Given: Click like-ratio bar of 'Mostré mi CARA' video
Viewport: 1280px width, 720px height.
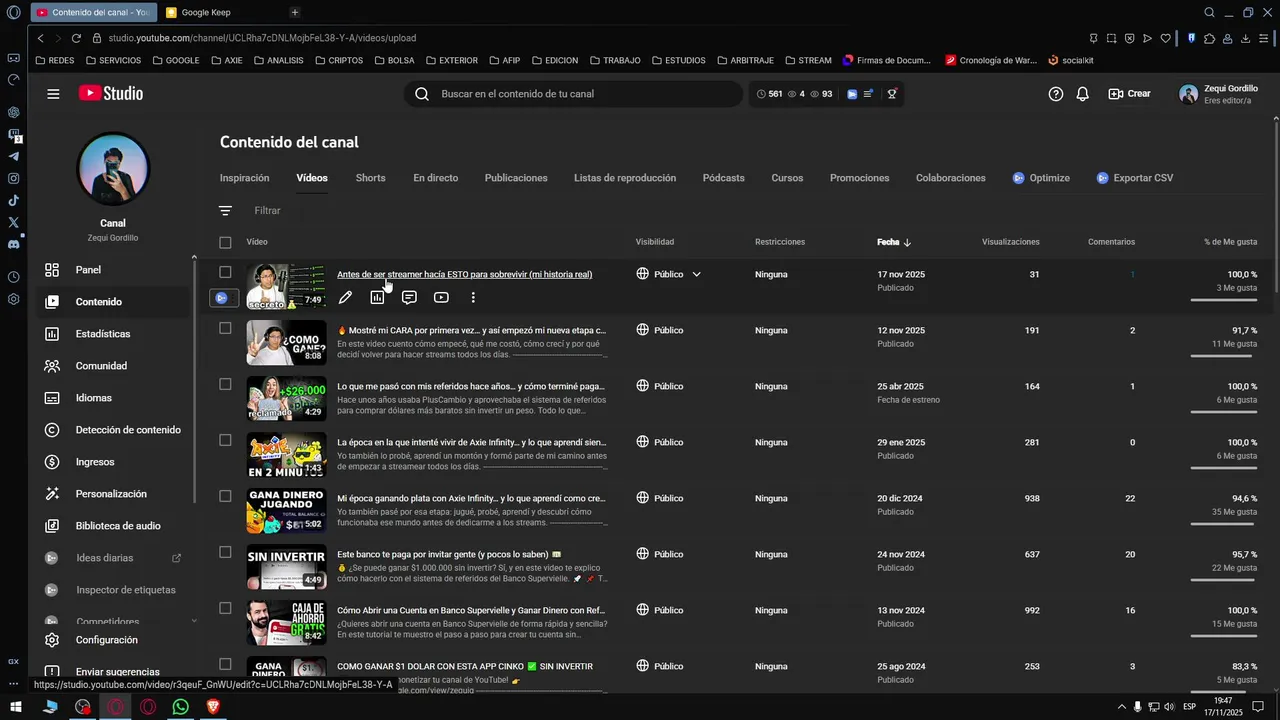Looking at the screenshot, I should coord(1224,355).
